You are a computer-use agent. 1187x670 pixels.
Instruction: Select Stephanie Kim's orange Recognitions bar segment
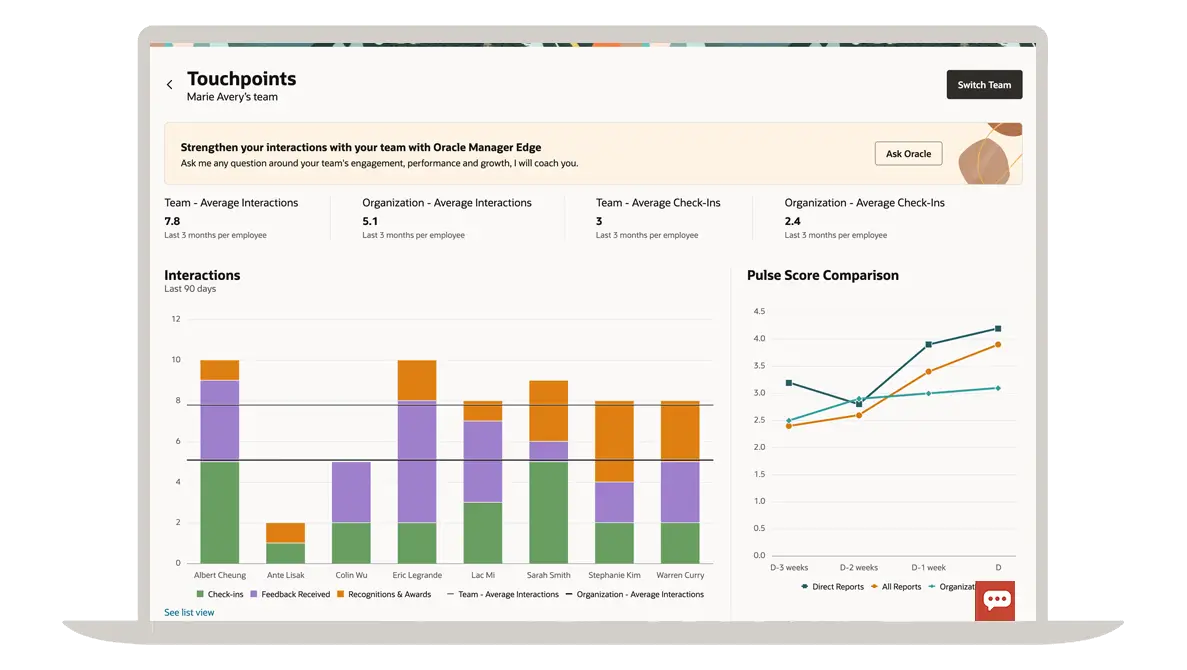pyautogui.click(x=614, y=442)
